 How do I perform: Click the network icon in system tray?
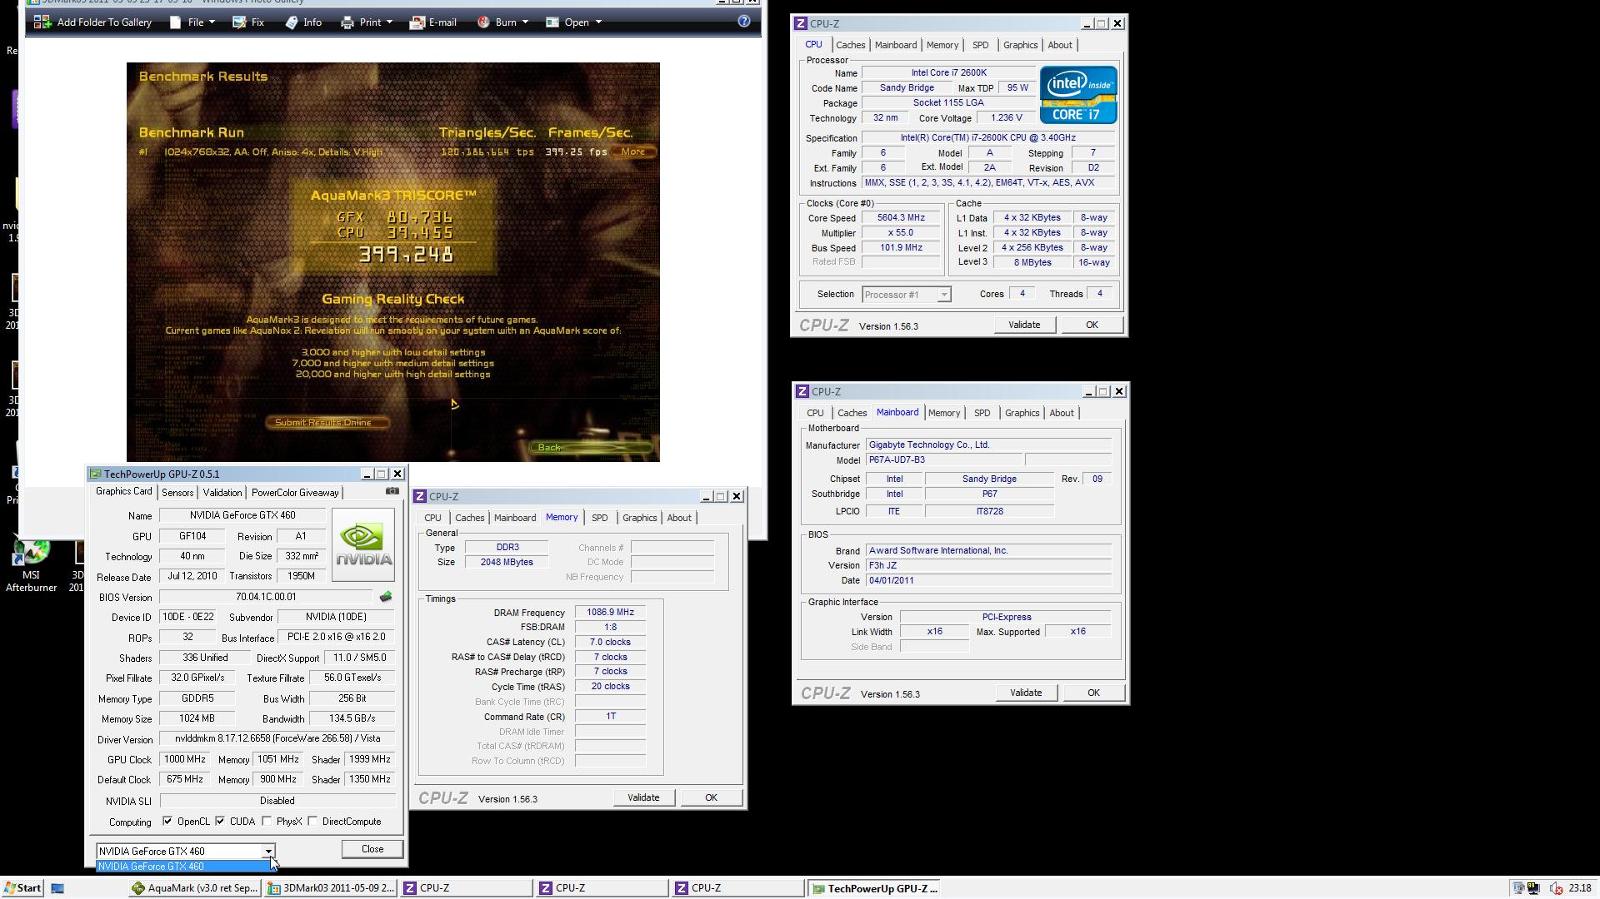(x=1519, y=888)
